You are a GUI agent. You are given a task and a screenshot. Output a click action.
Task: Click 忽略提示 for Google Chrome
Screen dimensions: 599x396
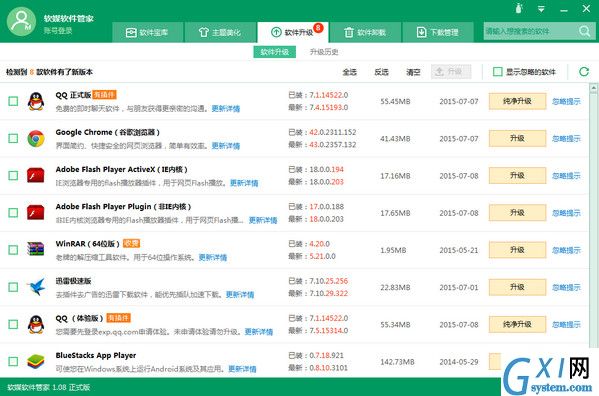tap(566, 139)
